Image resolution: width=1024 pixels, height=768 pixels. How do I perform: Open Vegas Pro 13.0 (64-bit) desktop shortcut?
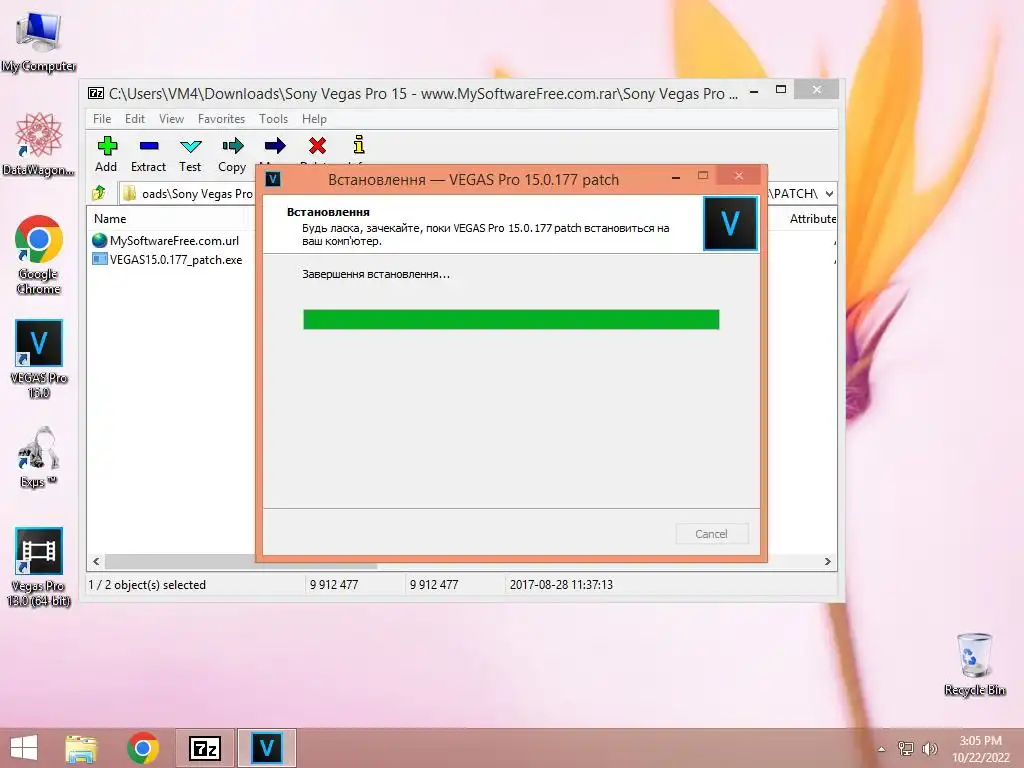[39, 567]
